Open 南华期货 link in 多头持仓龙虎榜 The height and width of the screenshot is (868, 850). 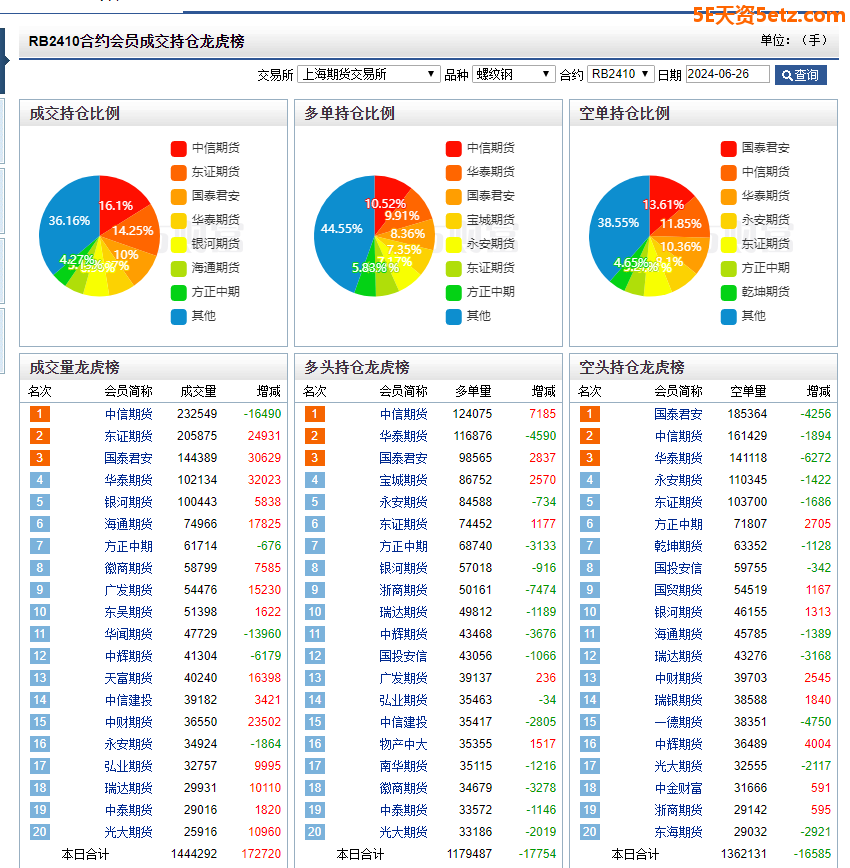click(403, 766)
